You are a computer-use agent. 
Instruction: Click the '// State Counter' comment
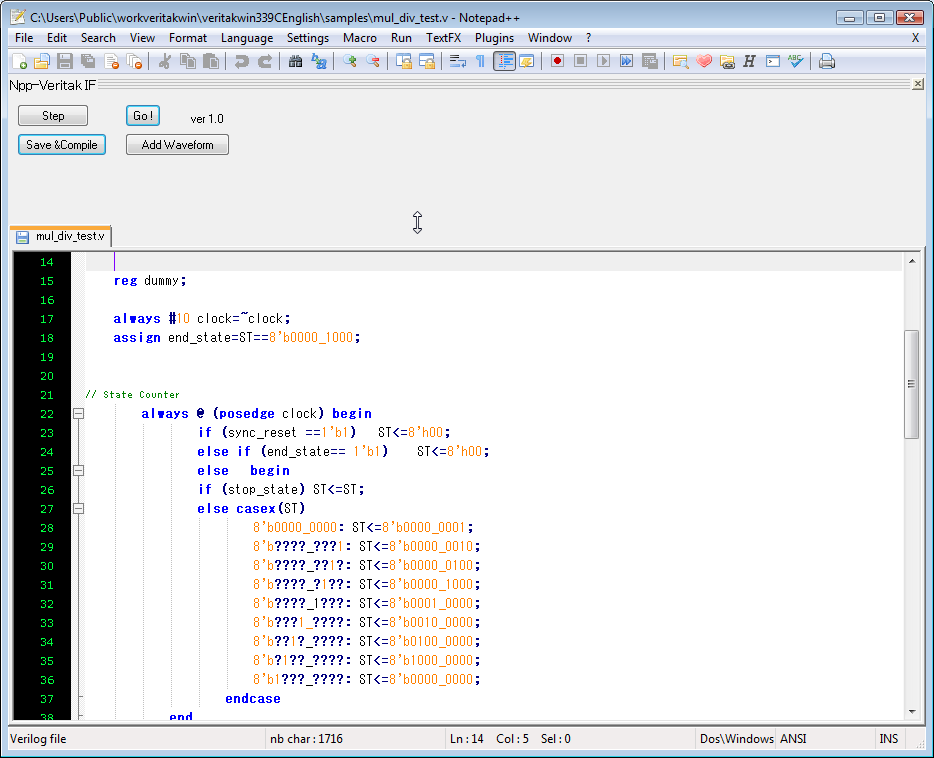coord(132,395)
